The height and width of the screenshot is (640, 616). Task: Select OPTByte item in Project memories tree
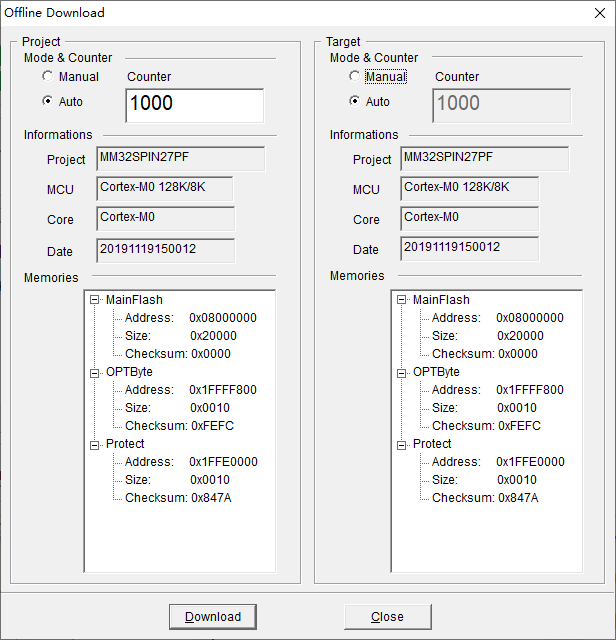coord(129,372)
